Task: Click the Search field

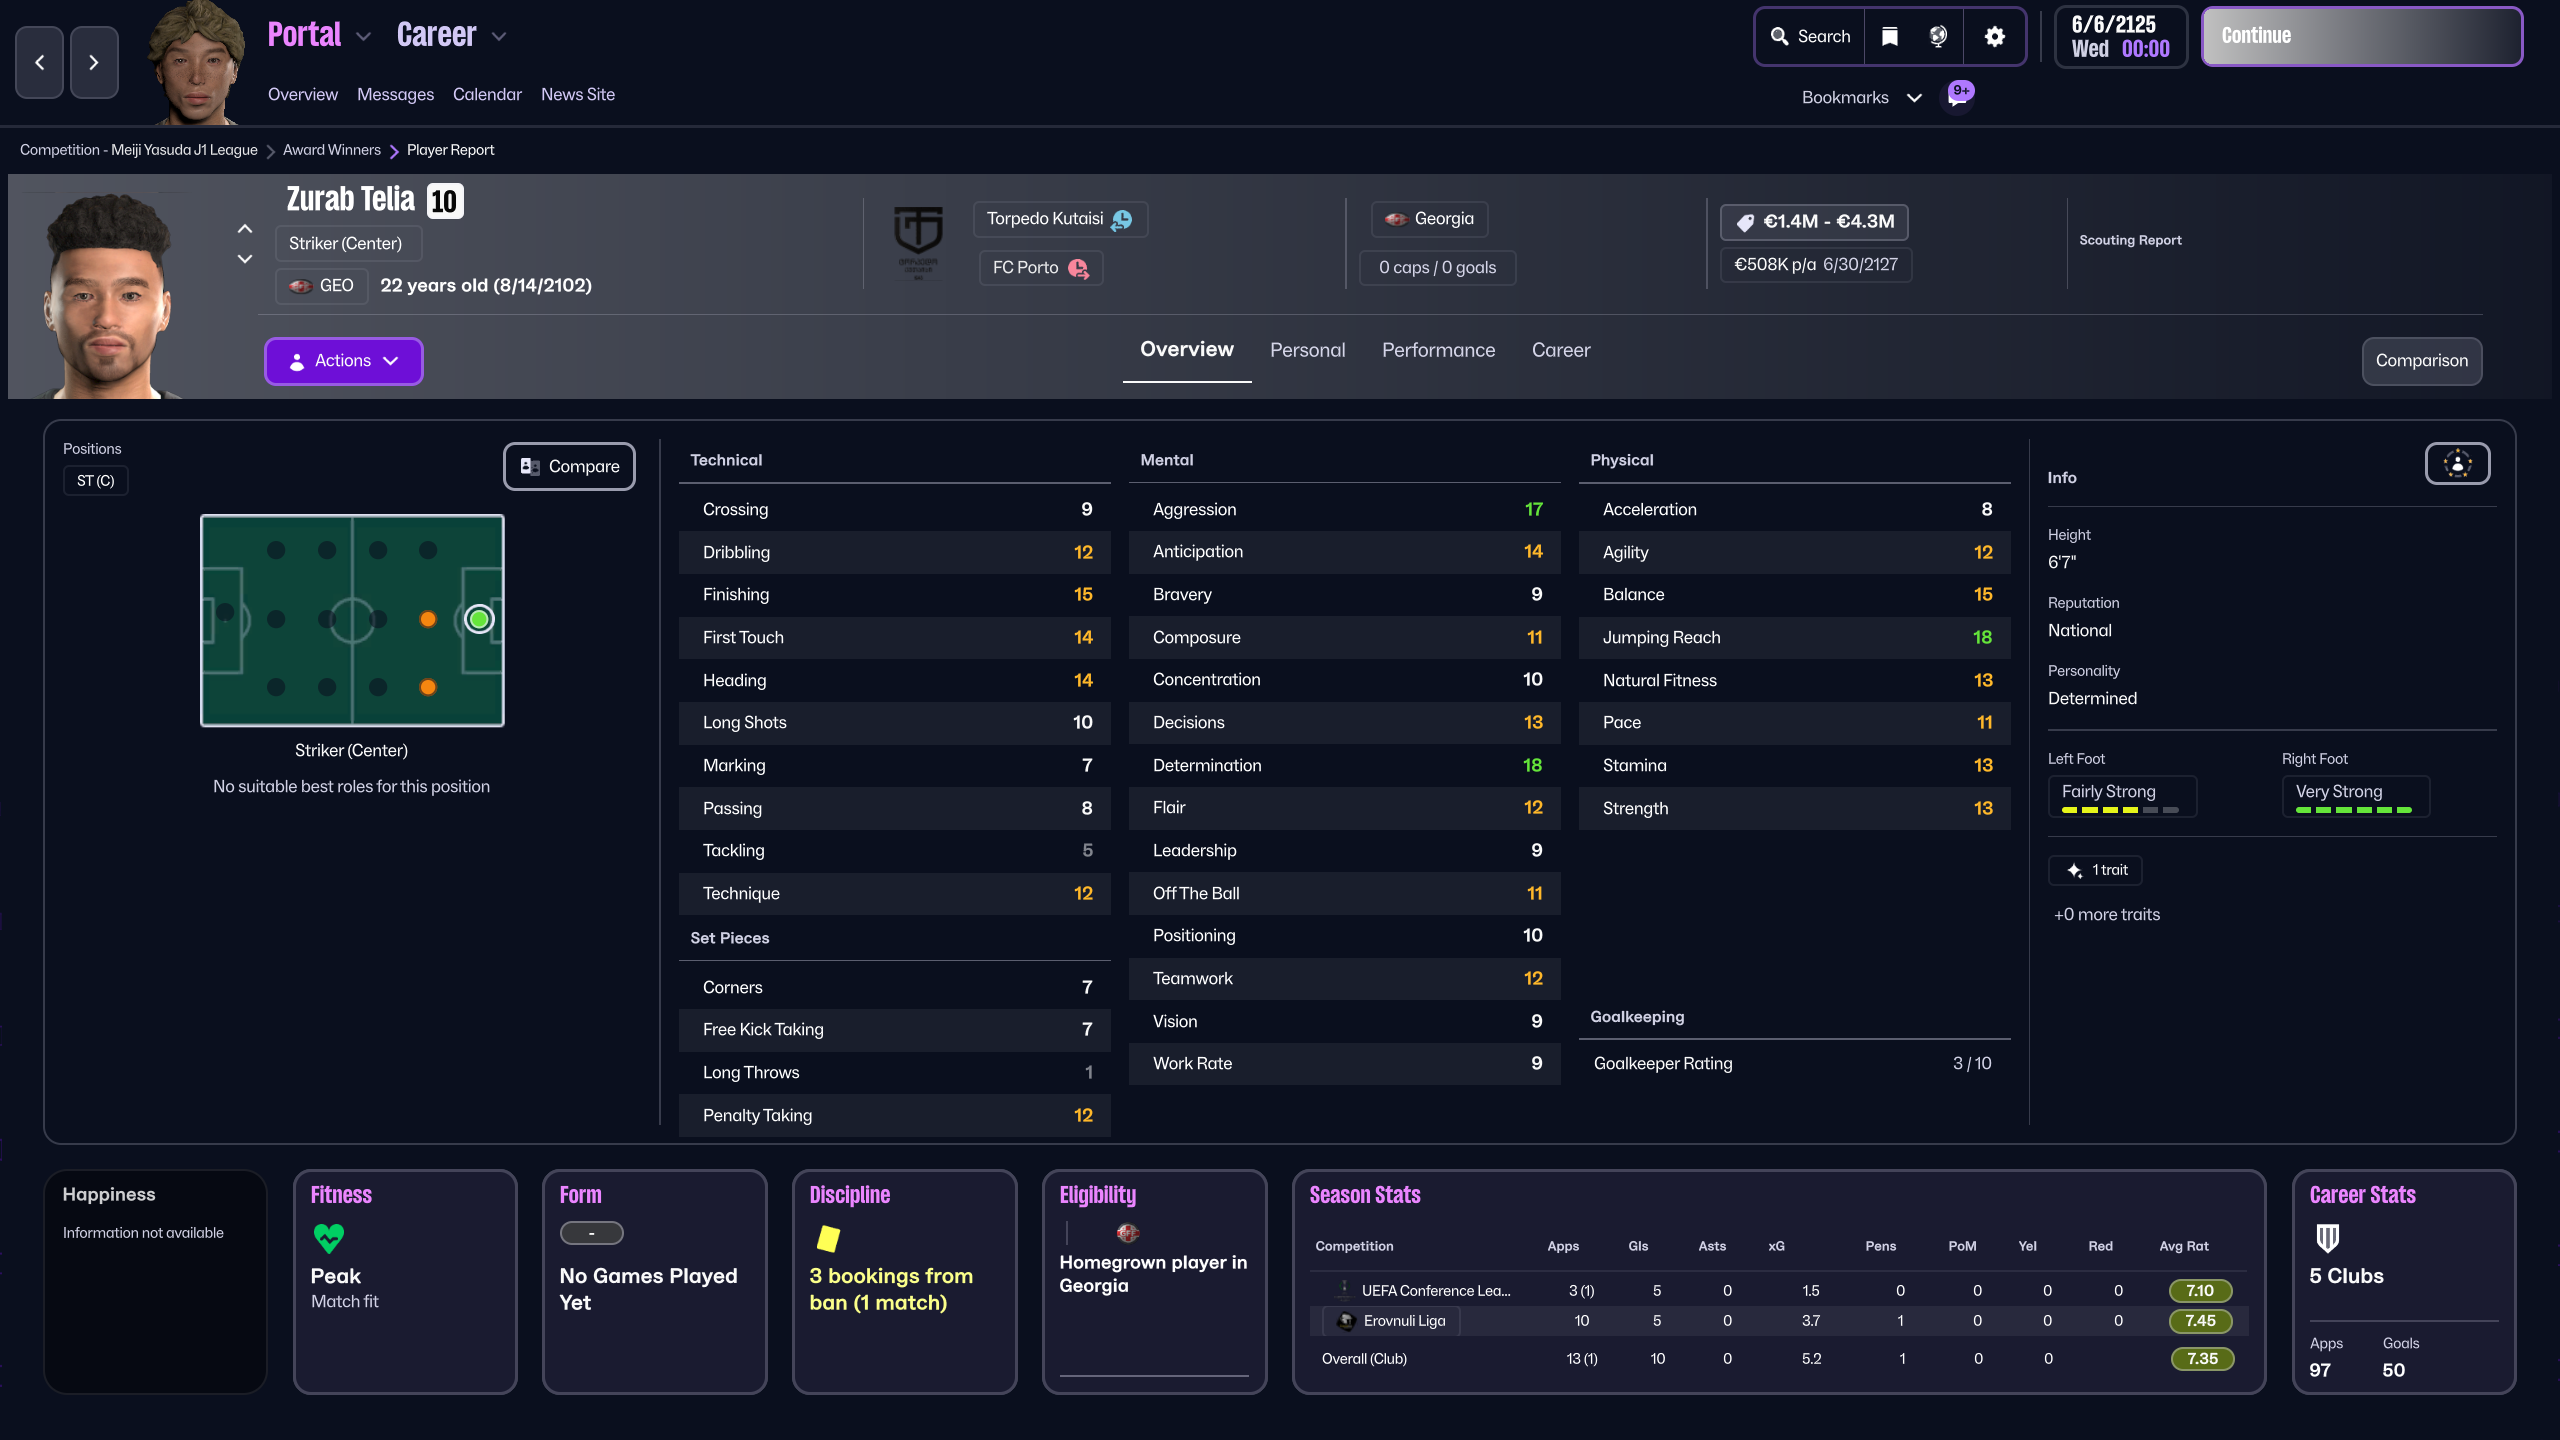Action: pyautogui.click(x=1811, y=37)
